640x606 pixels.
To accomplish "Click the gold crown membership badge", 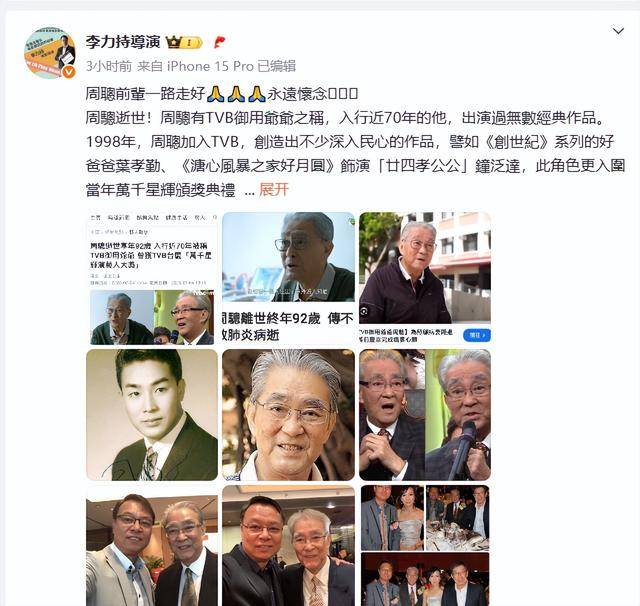I will pyautogui.click(x=184, y=42).
